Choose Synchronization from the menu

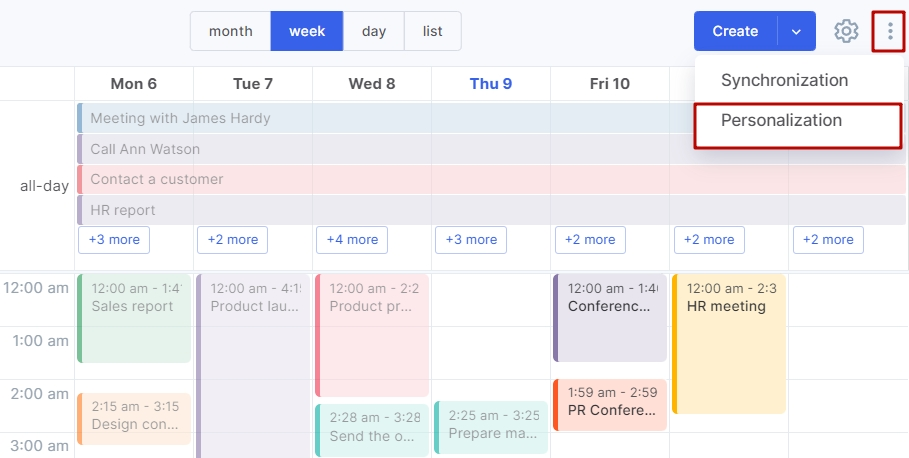[784, 80]
